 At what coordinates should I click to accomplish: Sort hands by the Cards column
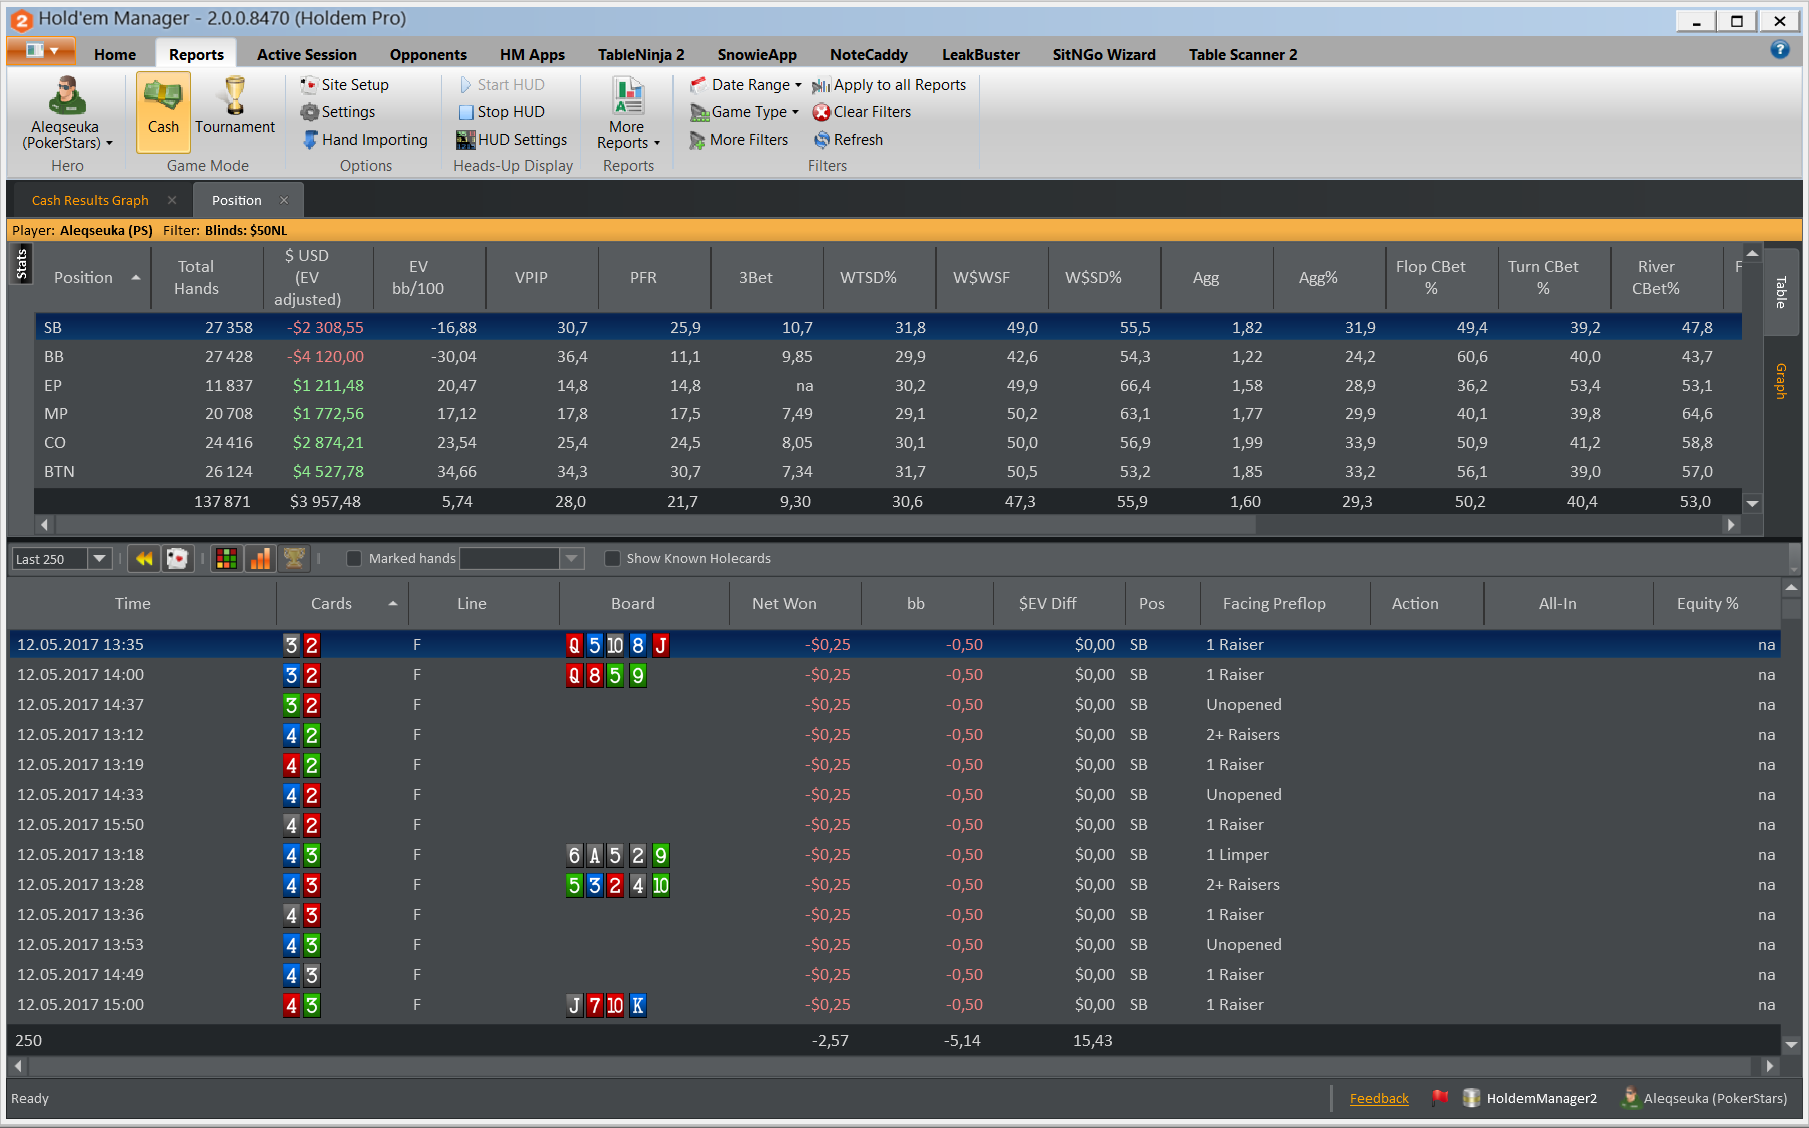342,604
